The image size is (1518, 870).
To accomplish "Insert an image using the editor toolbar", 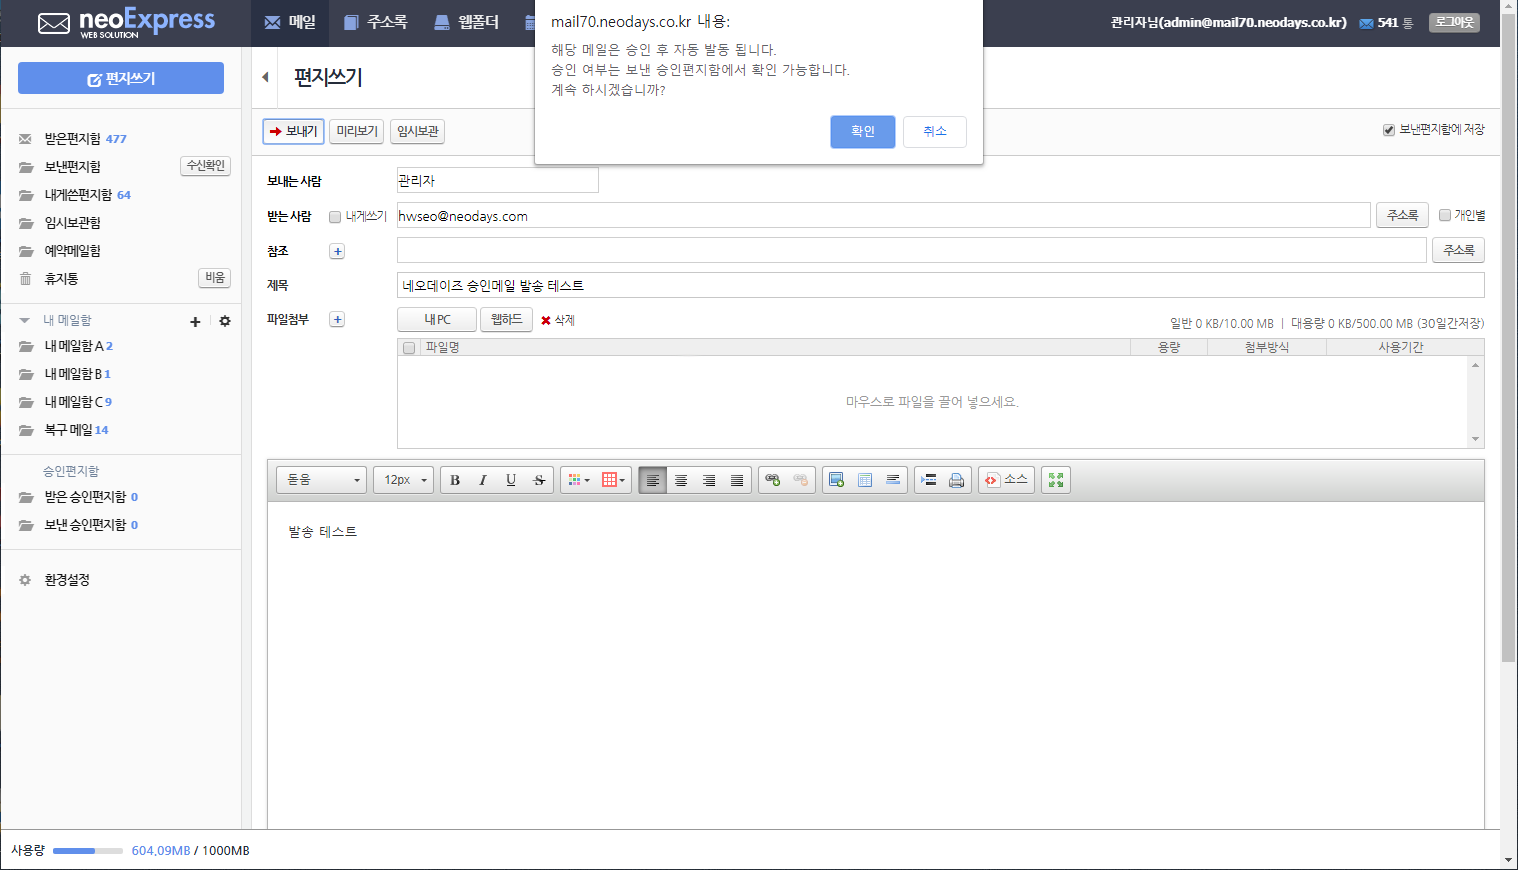I will click(x=837, y=480).
